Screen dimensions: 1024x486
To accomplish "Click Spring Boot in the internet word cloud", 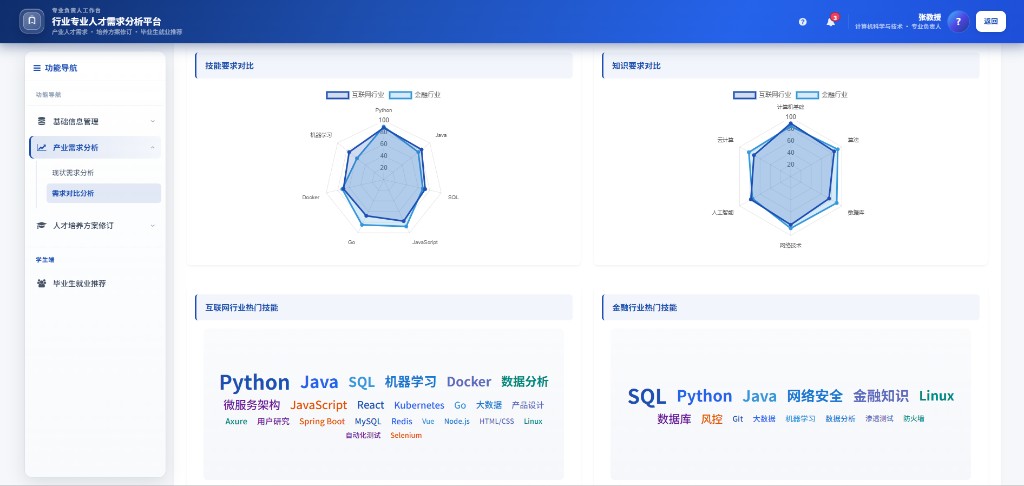I will coord(322,421).
